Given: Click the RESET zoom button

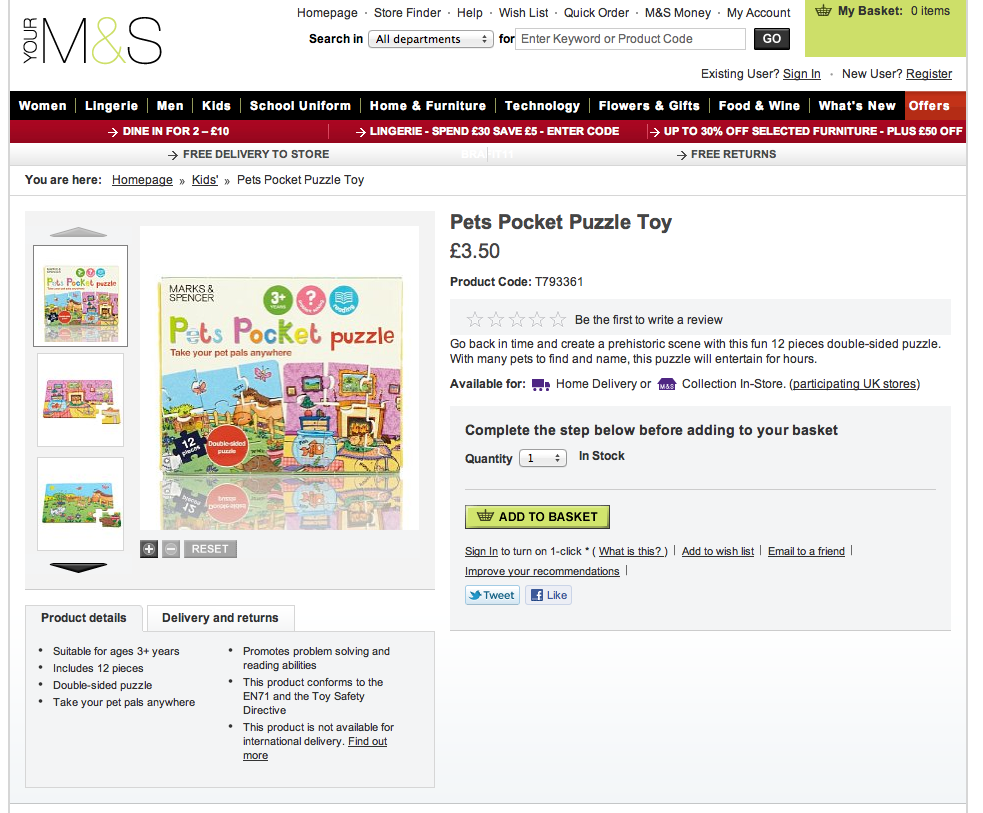Looking at the screenshot, I should (x=210, y=549).
